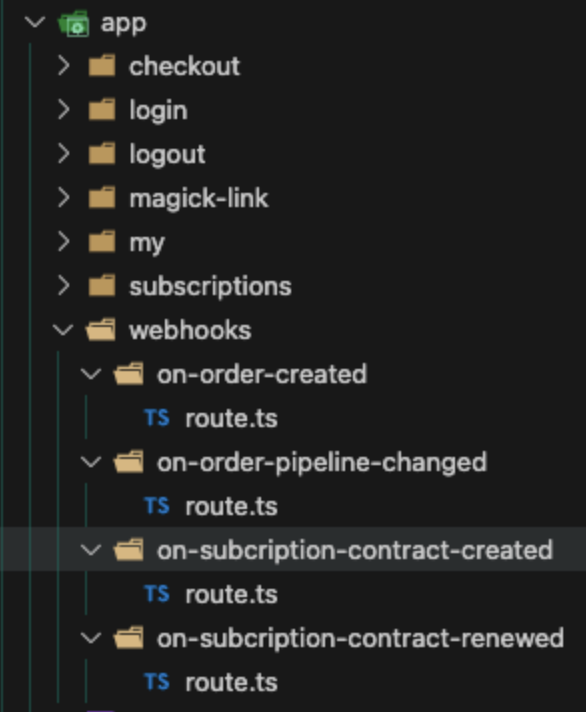Expand the my folder chevron
586x712 pixels.
64,242
